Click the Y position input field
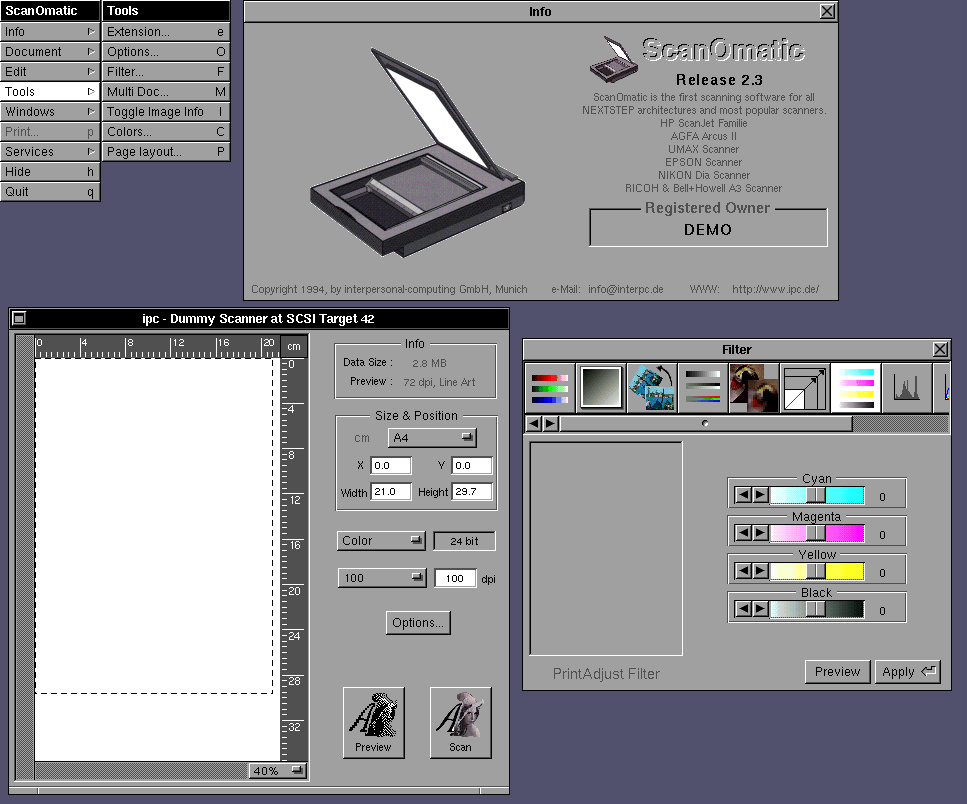 [x=472, y=466]
